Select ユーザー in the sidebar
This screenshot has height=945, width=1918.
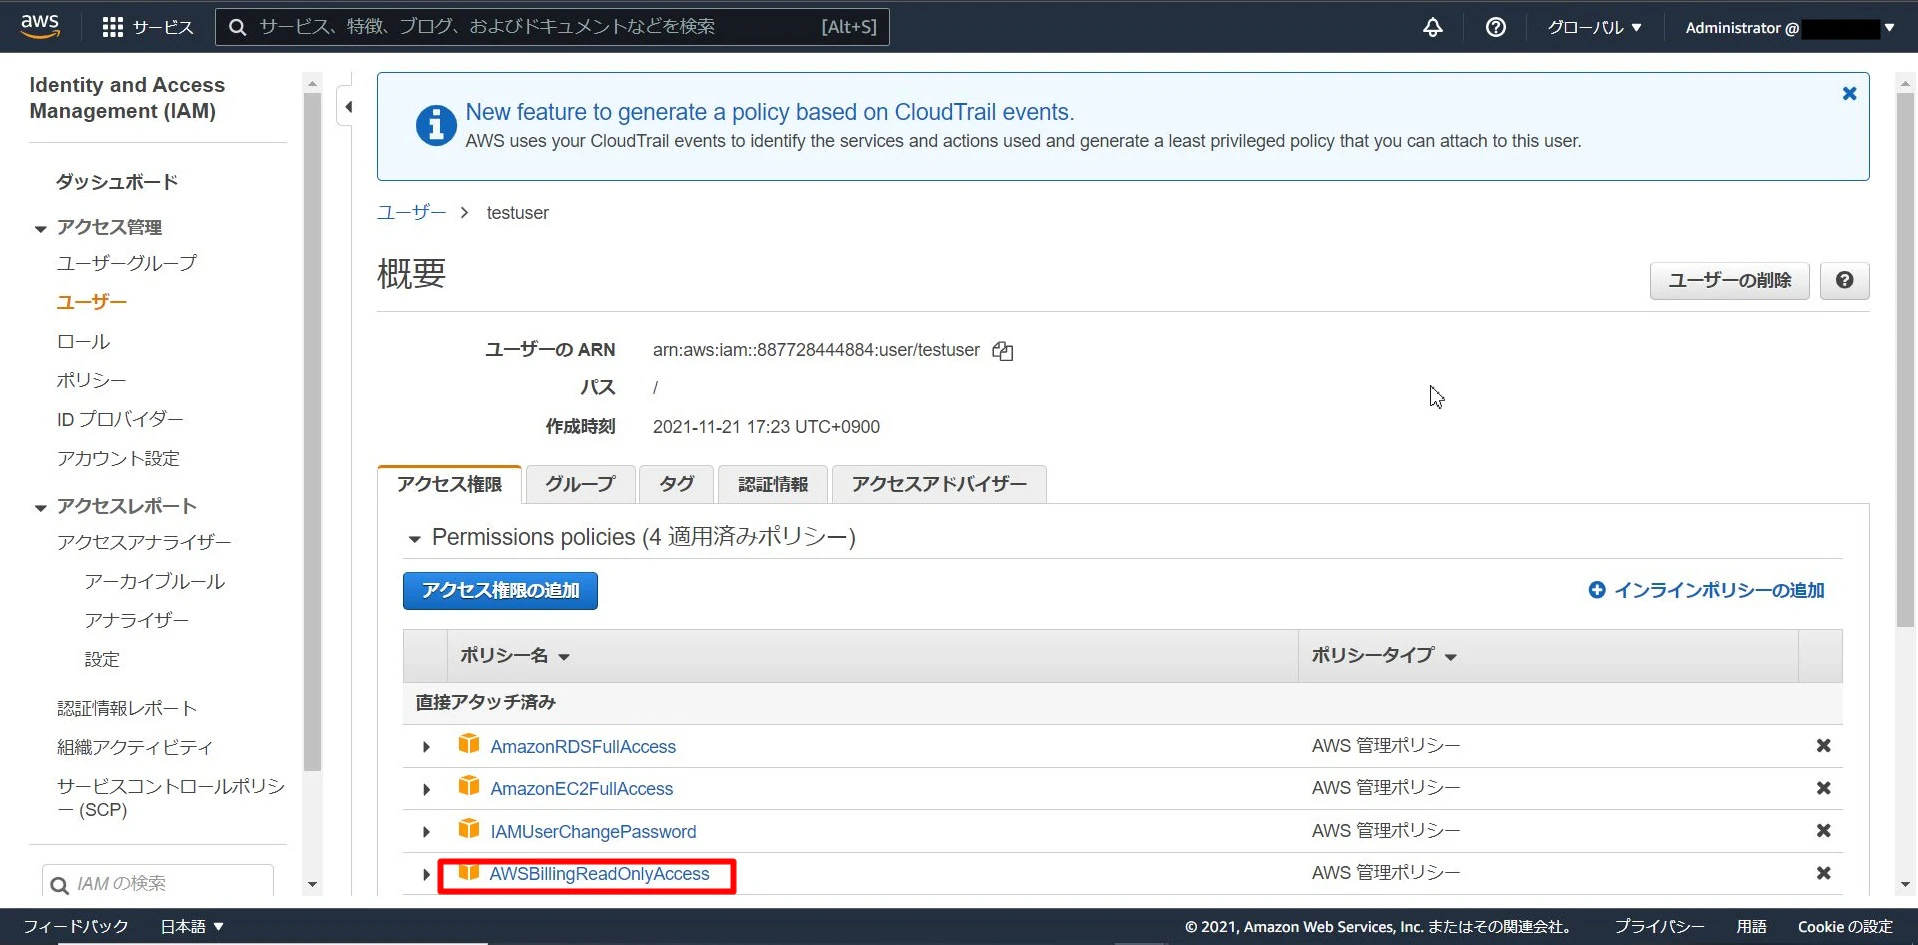click(x=92, y=302)
